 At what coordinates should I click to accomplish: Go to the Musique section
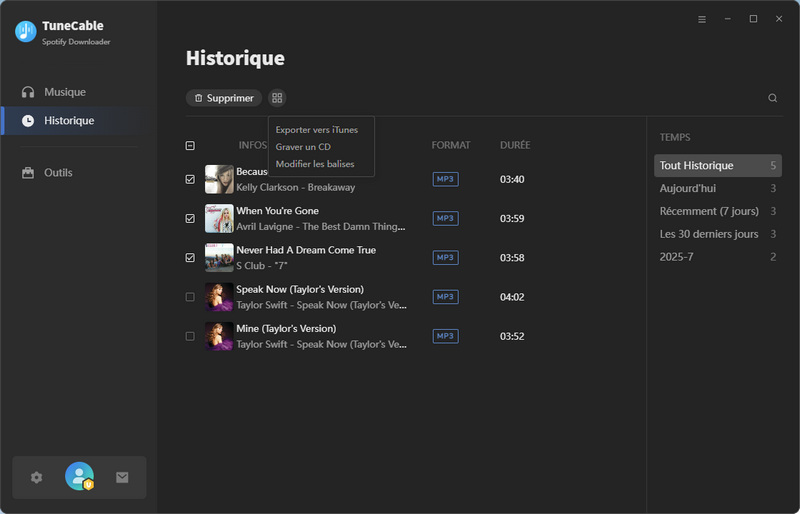64,92
